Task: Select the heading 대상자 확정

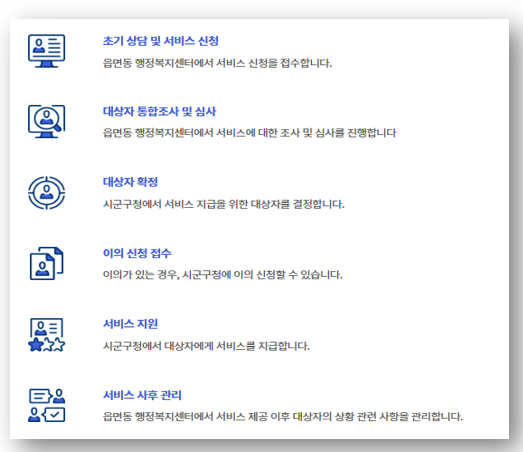Action: (x=130, y=182)
